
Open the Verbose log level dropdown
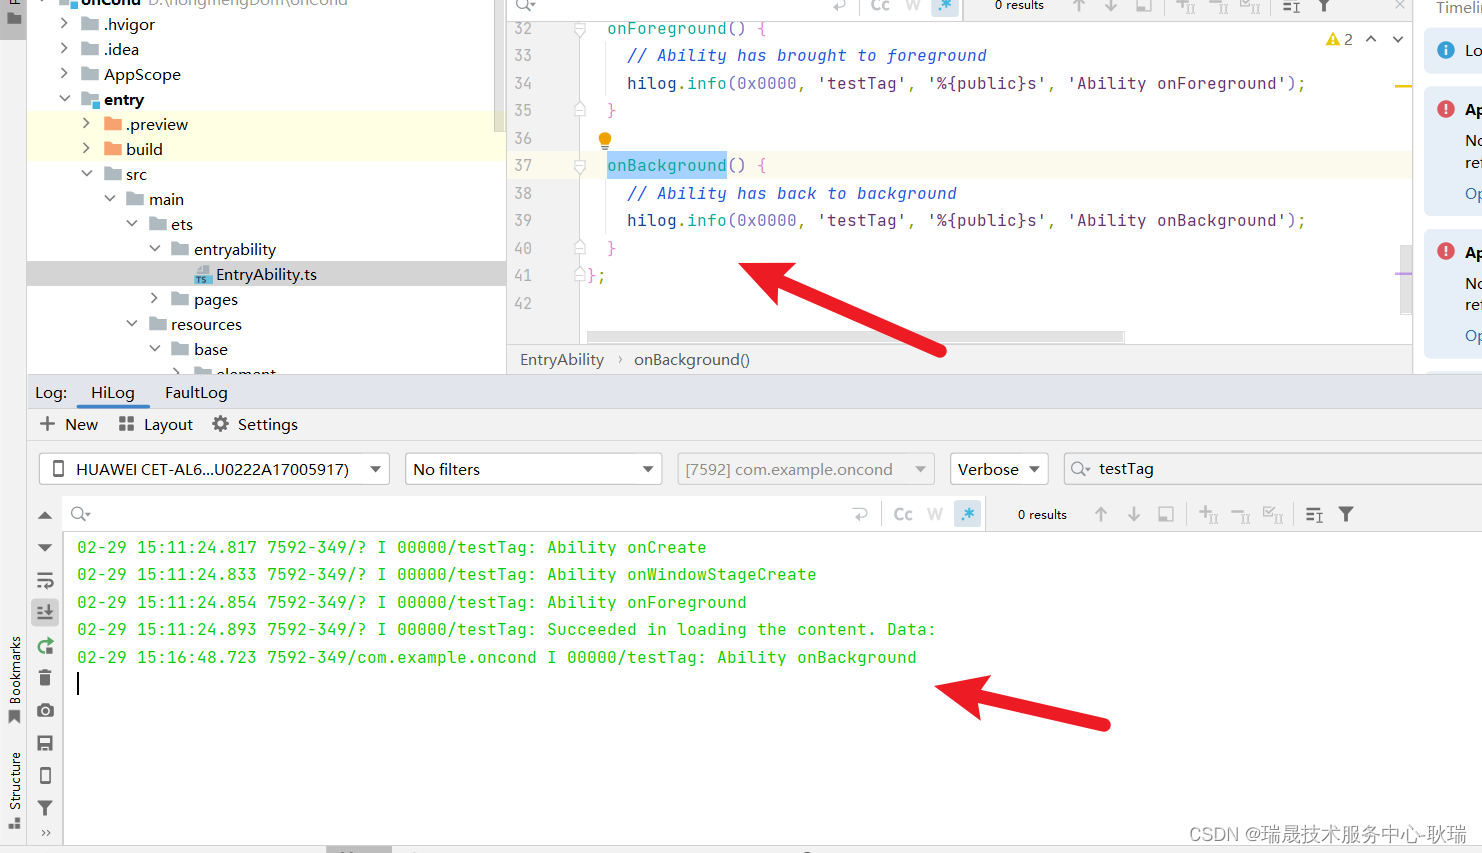coord(998,469)
